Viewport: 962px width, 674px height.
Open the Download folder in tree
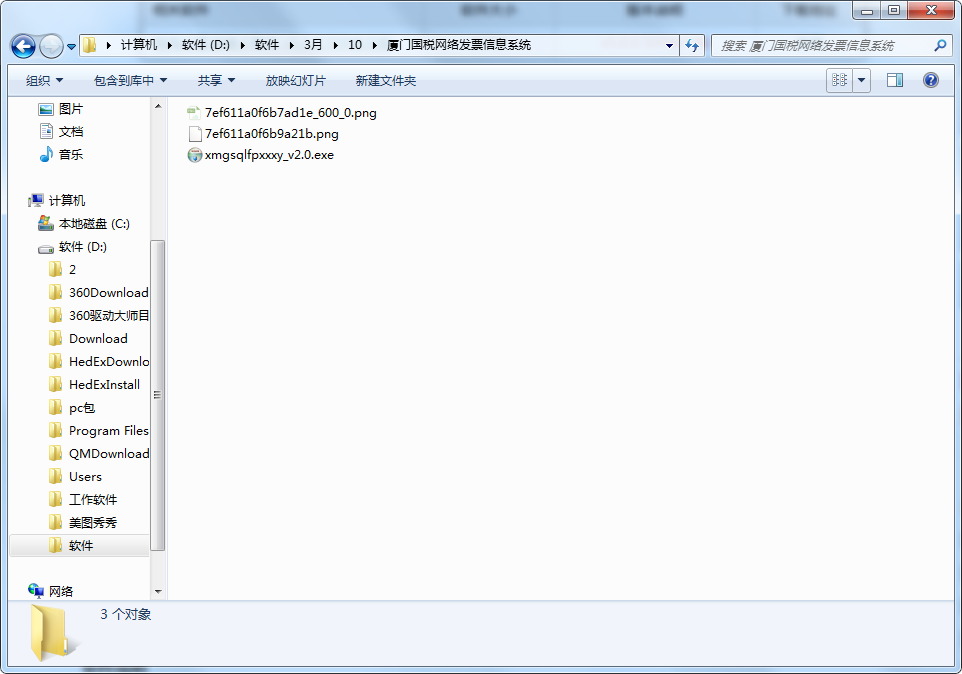(x=98, y=339)
